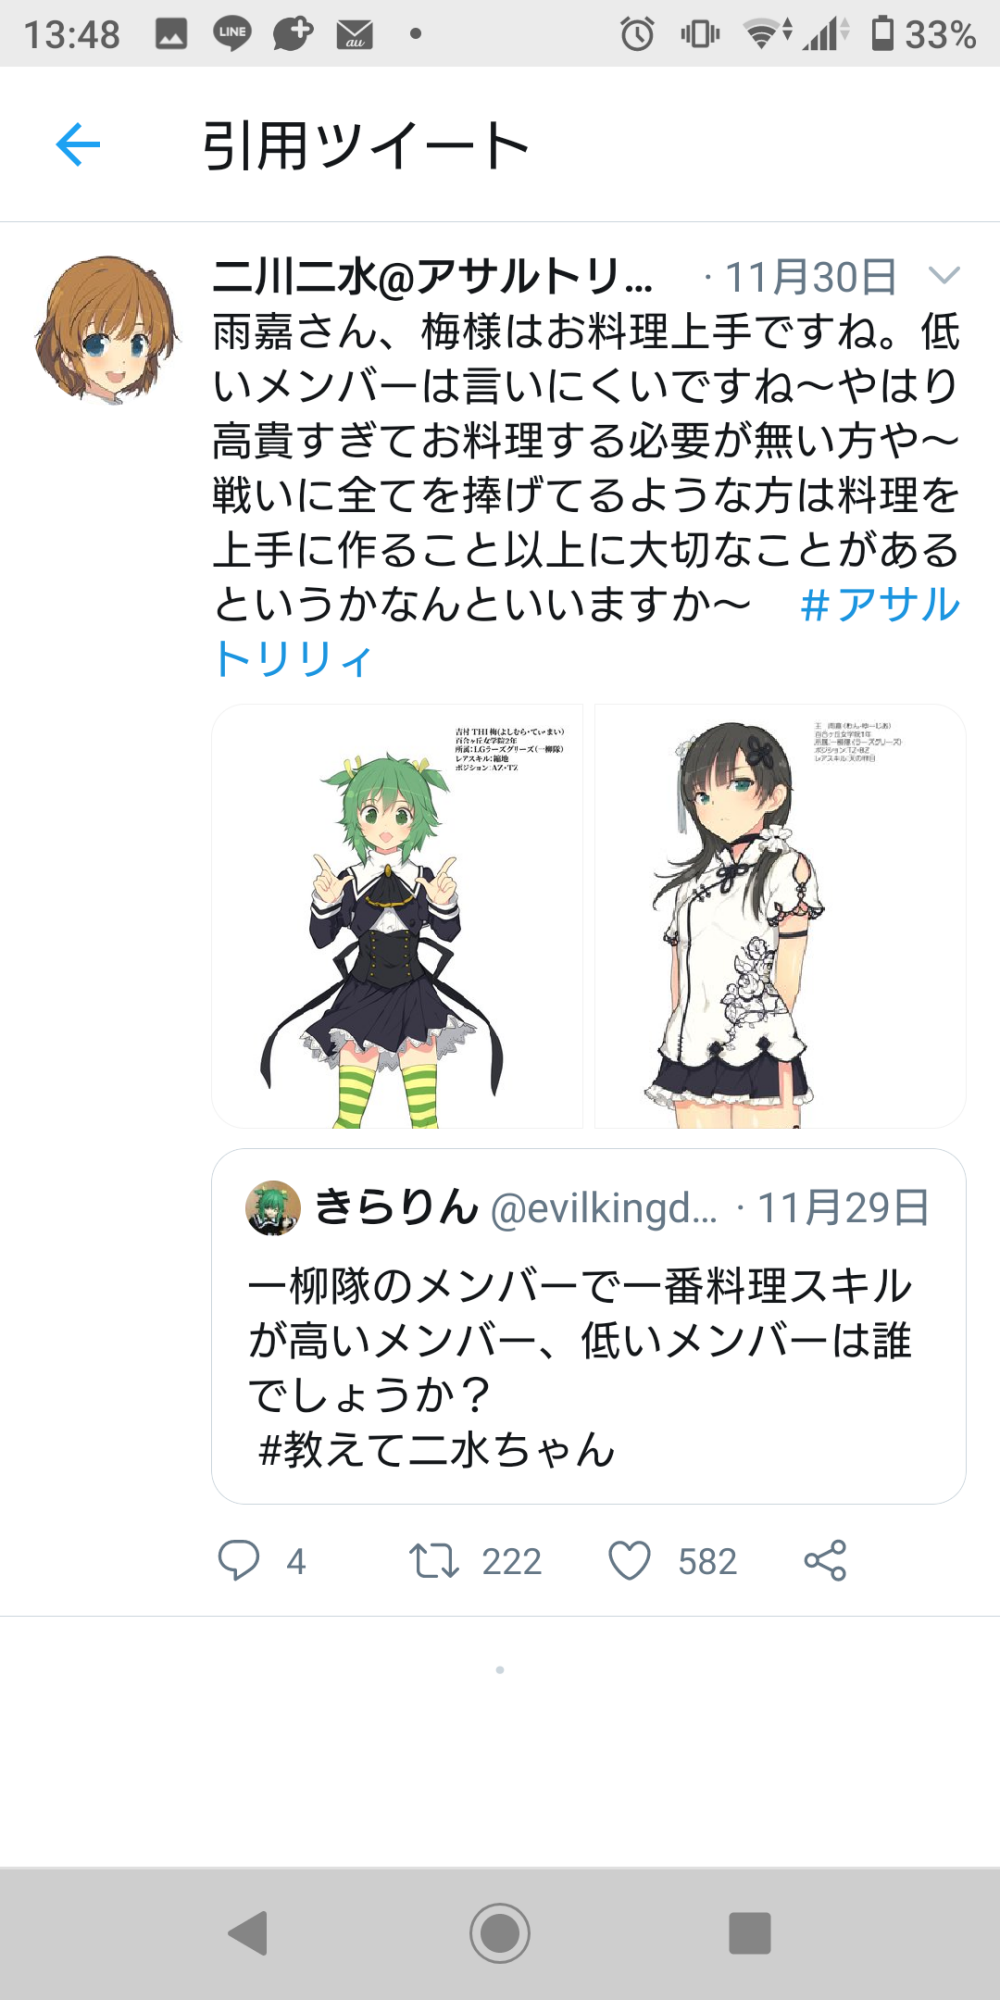Like the tweet with heart icon
The image size is (1000, 2000).
(x=630, y=1560)
